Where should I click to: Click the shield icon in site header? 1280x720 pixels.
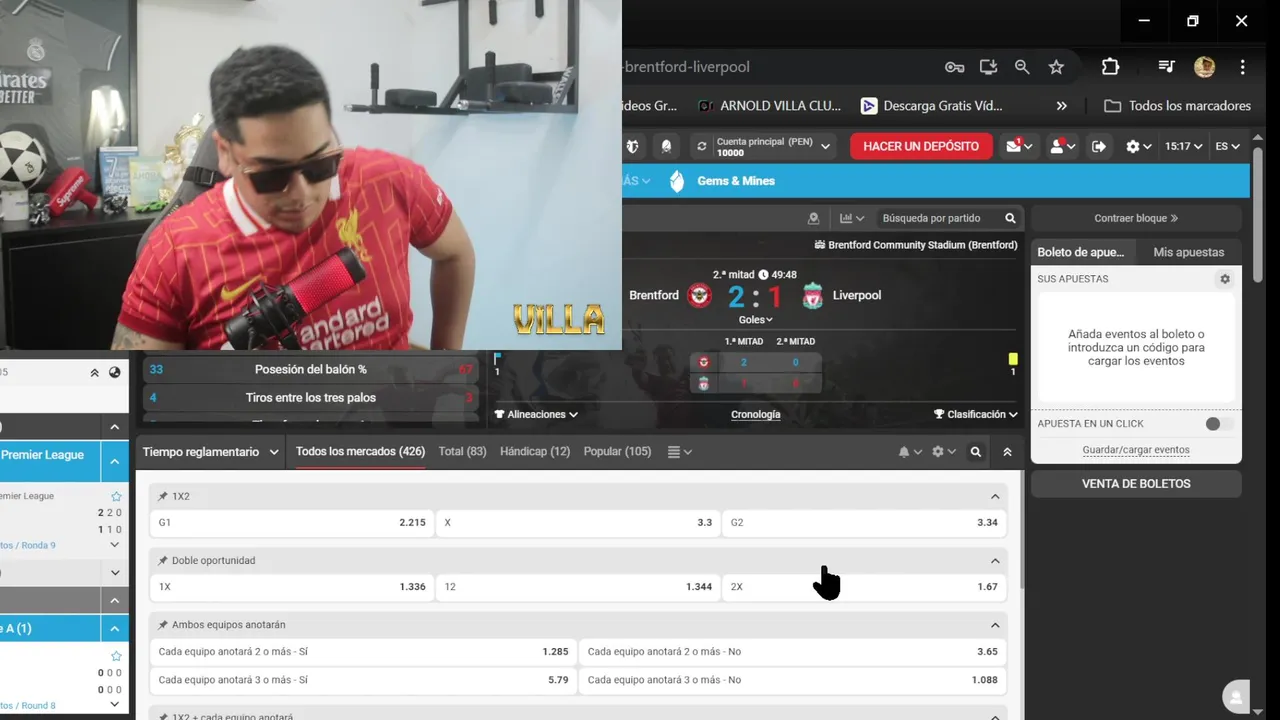[x=632, y=146]
